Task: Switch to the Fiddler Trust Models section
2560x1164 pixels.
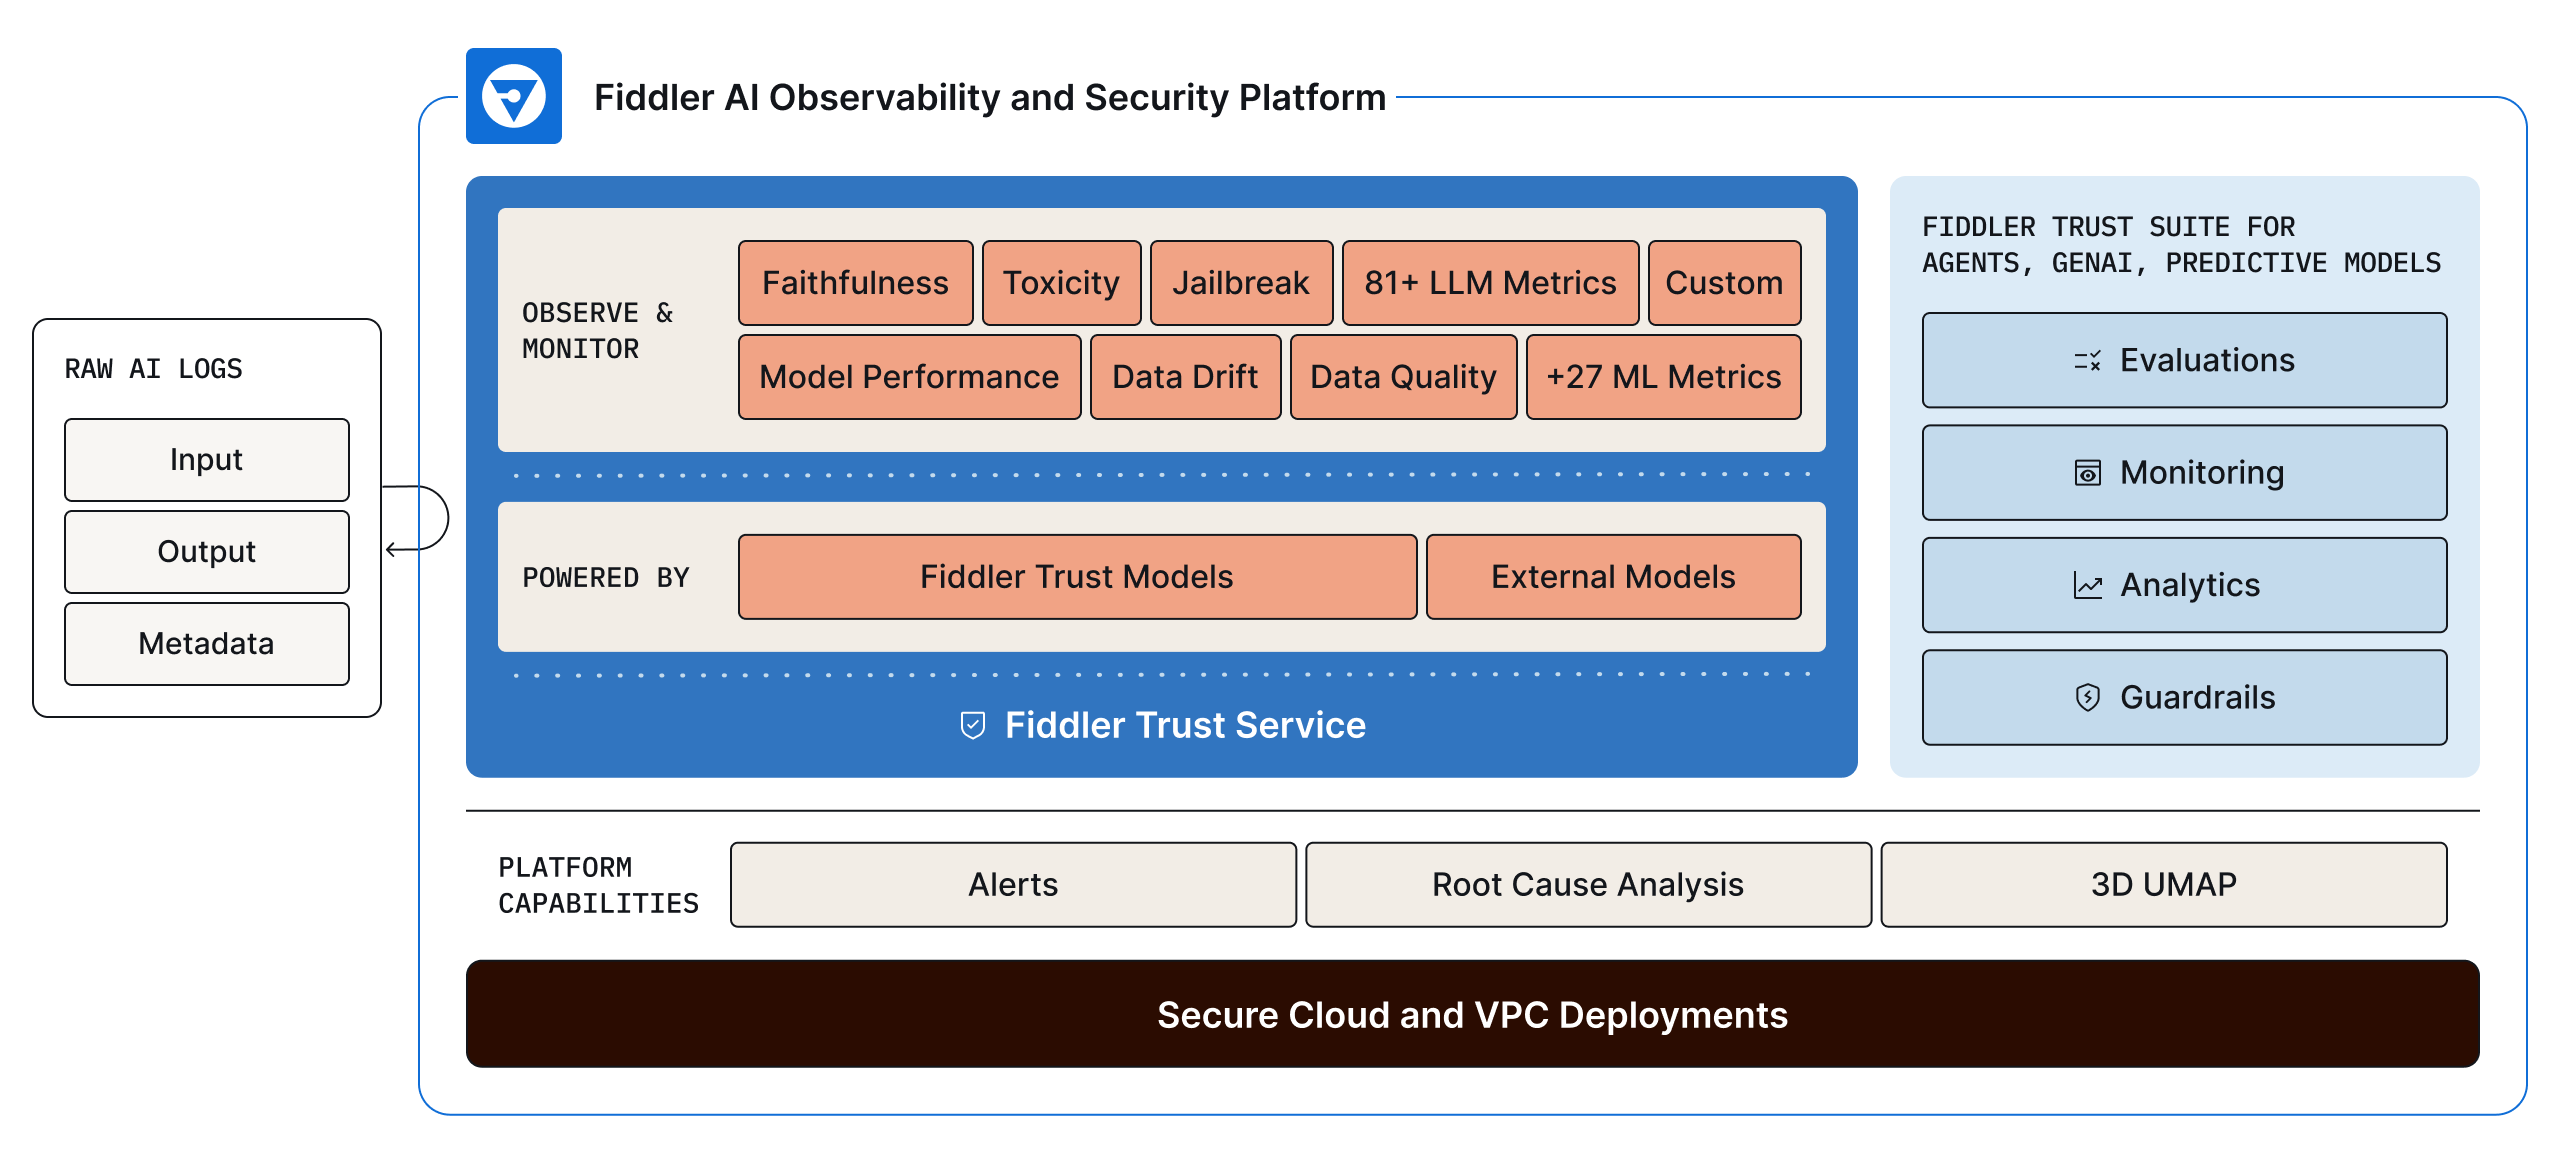Action: click(x=1076, y=576)
